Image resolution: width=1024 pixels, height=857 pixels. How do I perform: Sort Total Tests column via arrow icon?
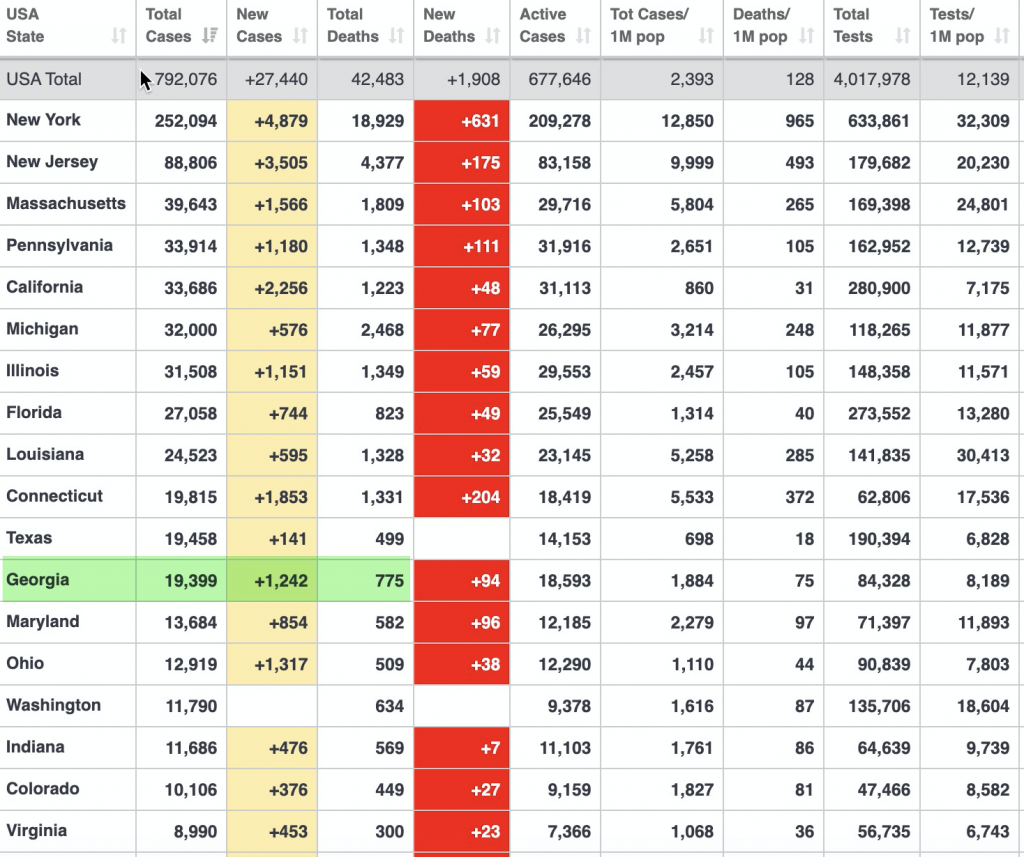(x=903, y=36)
